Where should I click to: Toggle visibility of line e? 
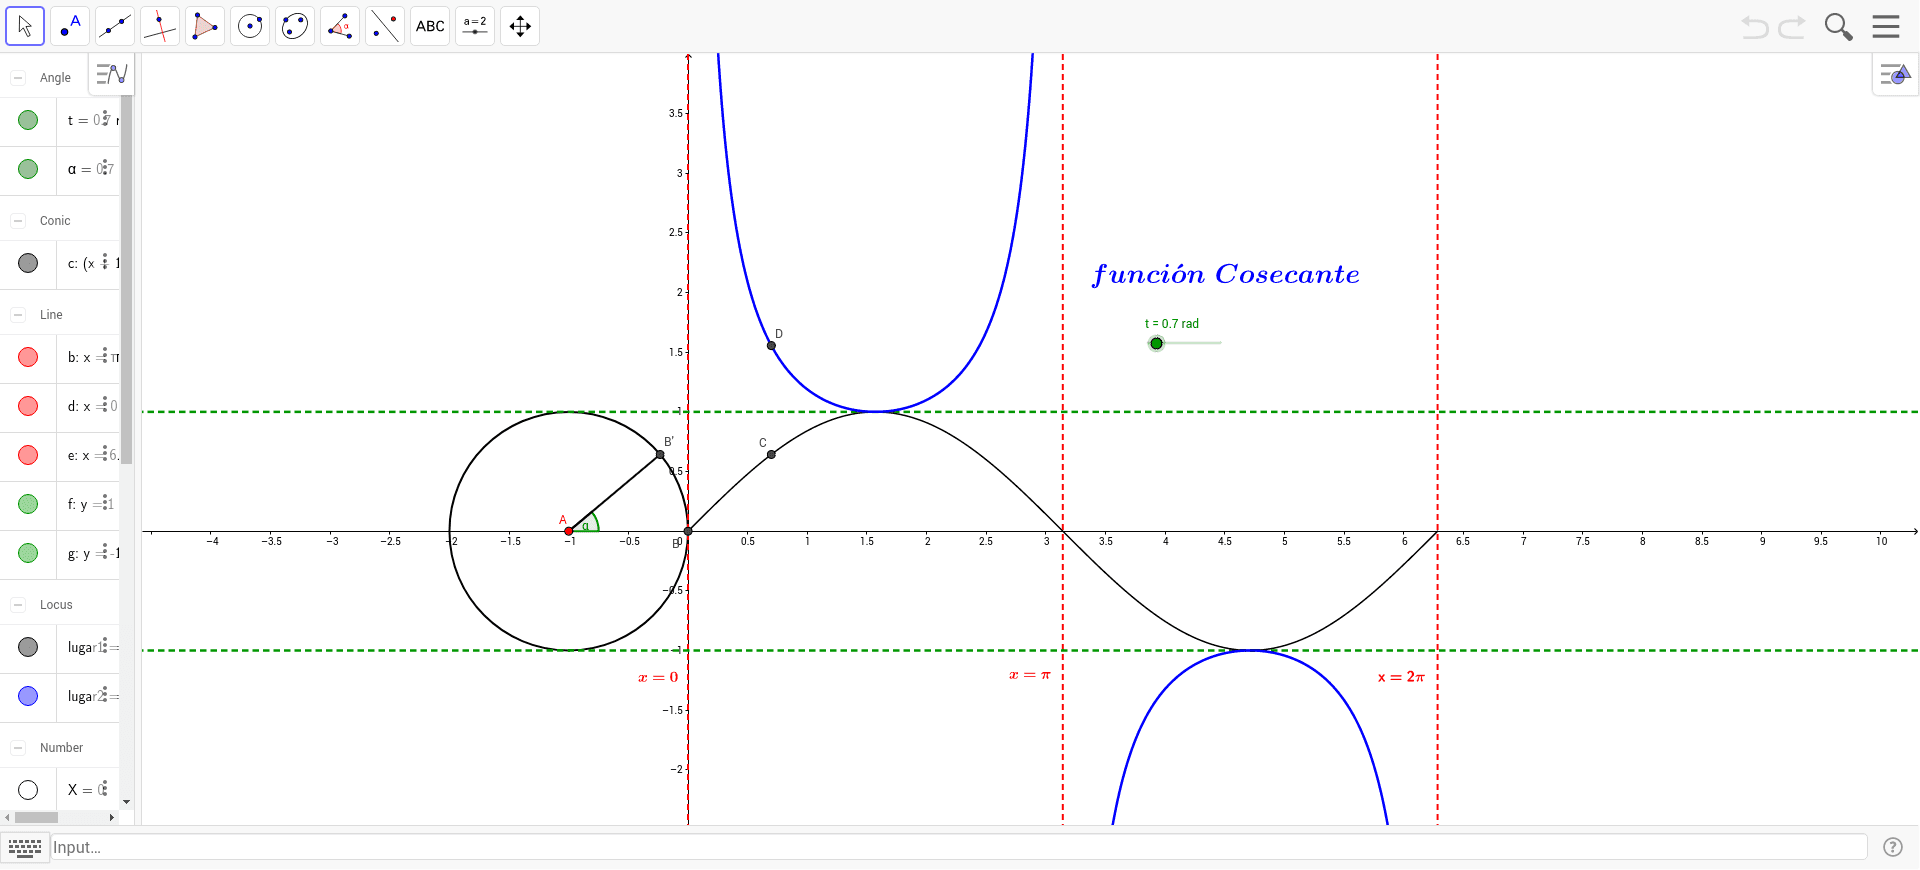(x=28, y=455)
